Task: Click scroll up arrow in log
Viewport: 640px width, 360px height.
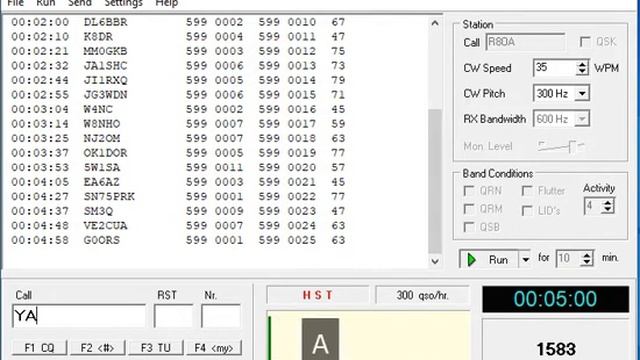Action: click(x=435, y=23)
